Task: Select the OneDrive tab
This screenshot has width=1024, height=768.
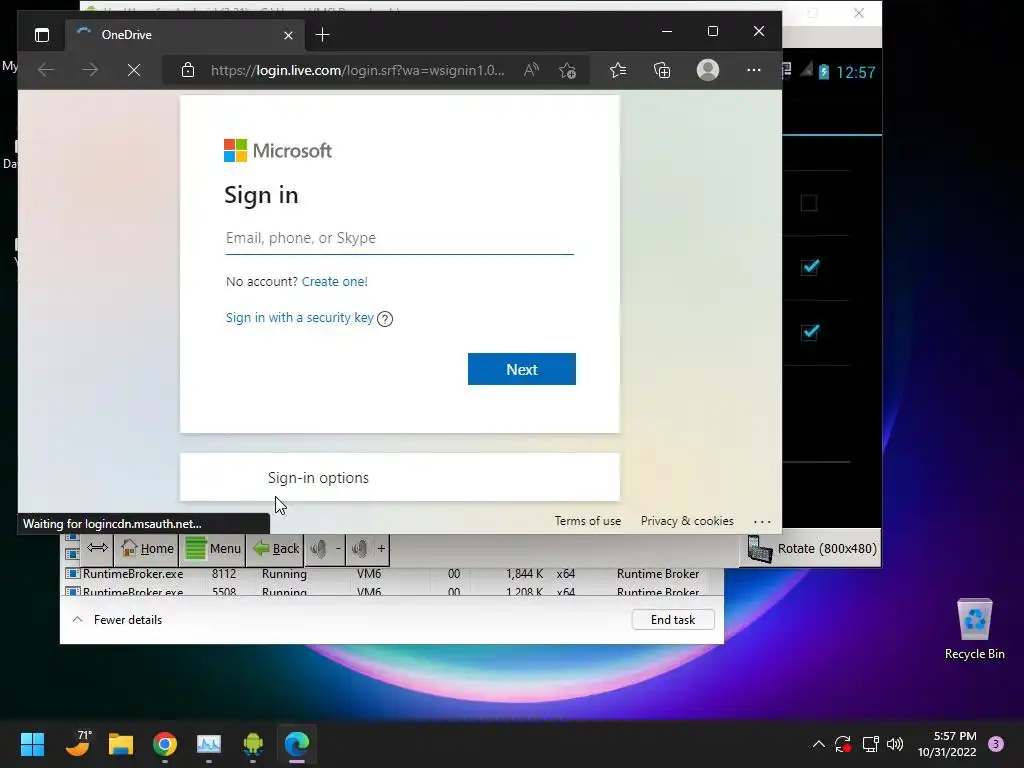Action: (x=183, y=35)
